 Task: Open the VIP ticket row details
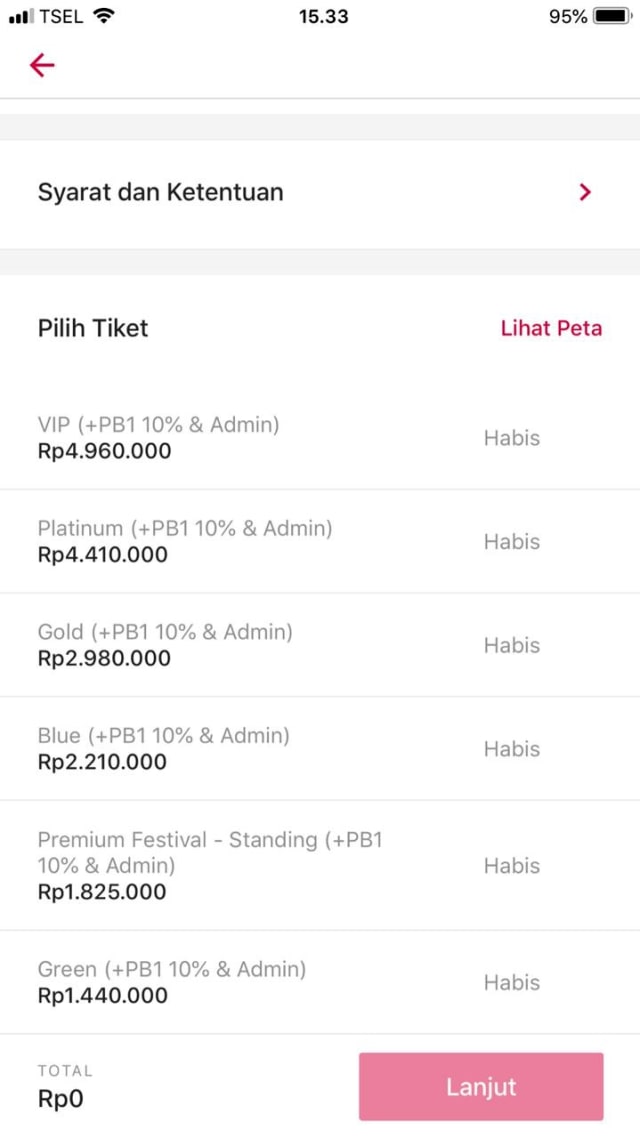click(x=160, y=437)
